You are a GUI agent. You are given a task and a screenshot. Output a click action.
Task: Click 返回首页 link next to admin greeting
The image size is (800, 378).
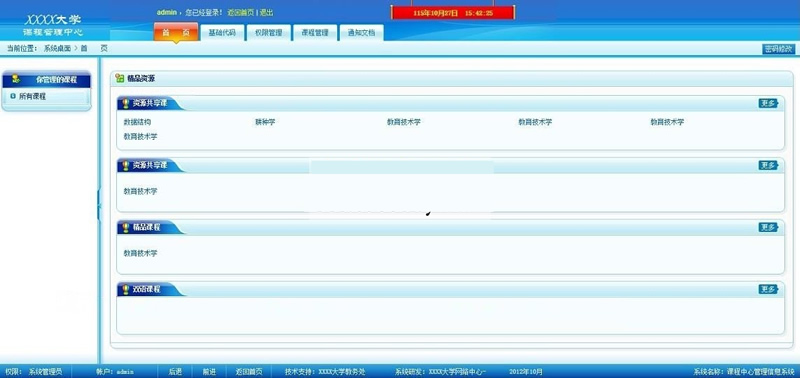(x=241, y=12)
